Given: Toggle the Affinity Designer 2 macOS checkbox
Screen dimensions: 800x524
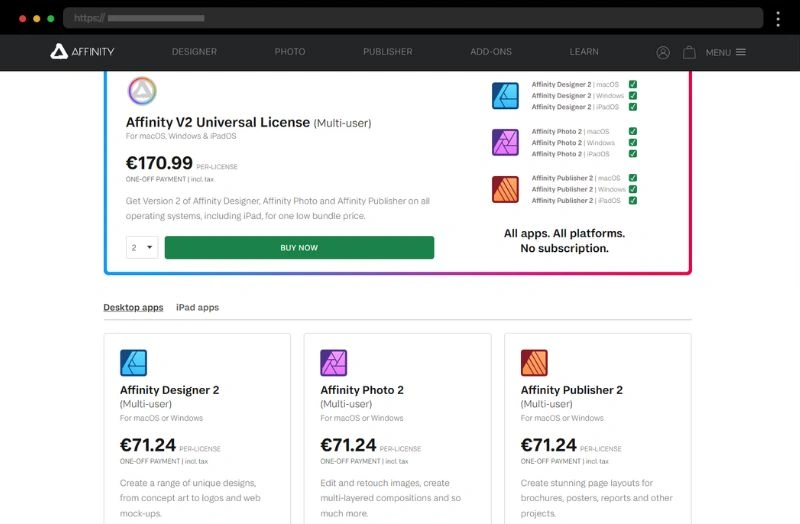Looking at the screenshot, I should [633, 84].
